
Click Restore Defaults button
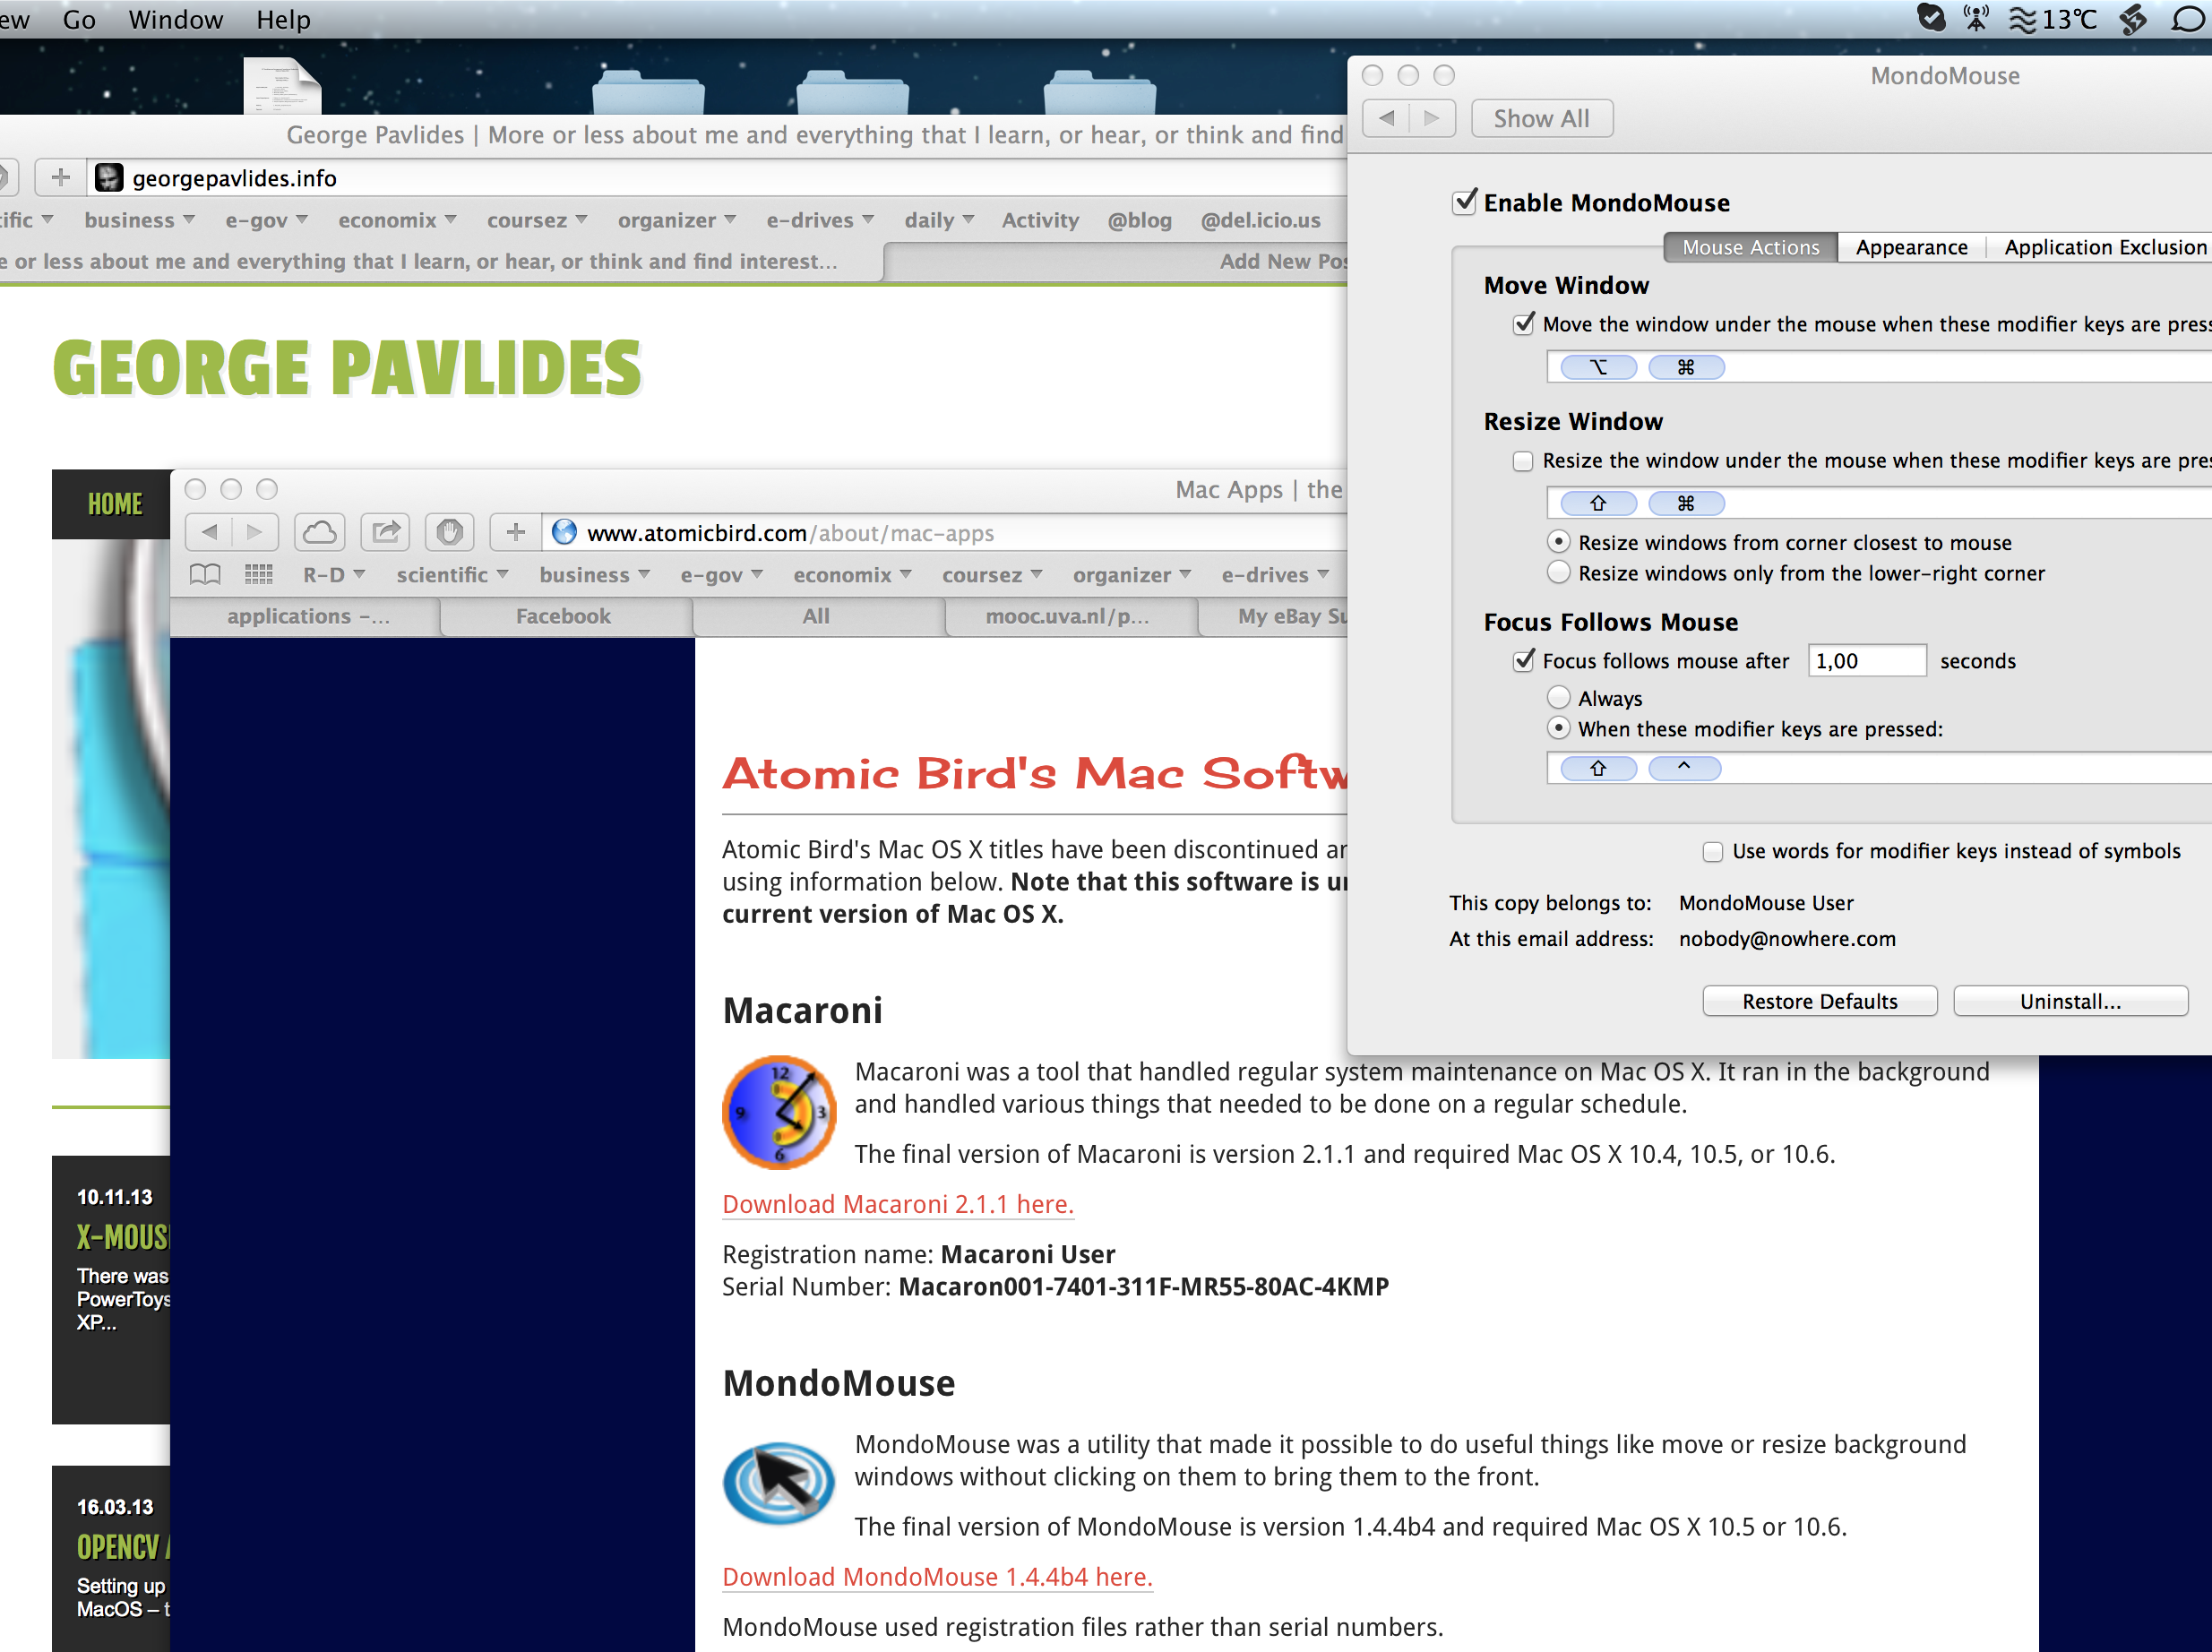click(1819, 1001)
